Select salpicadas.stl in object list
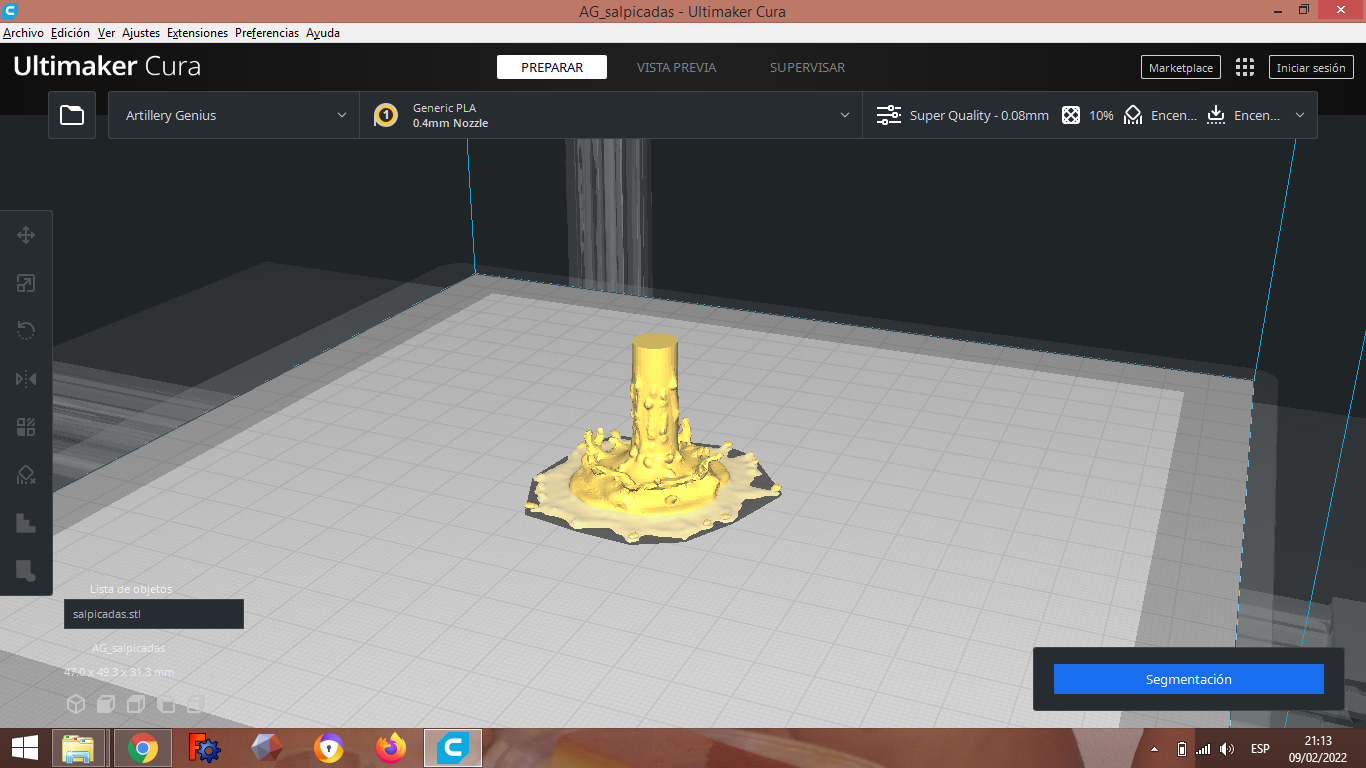1366x768 pixels. (154, 614)
